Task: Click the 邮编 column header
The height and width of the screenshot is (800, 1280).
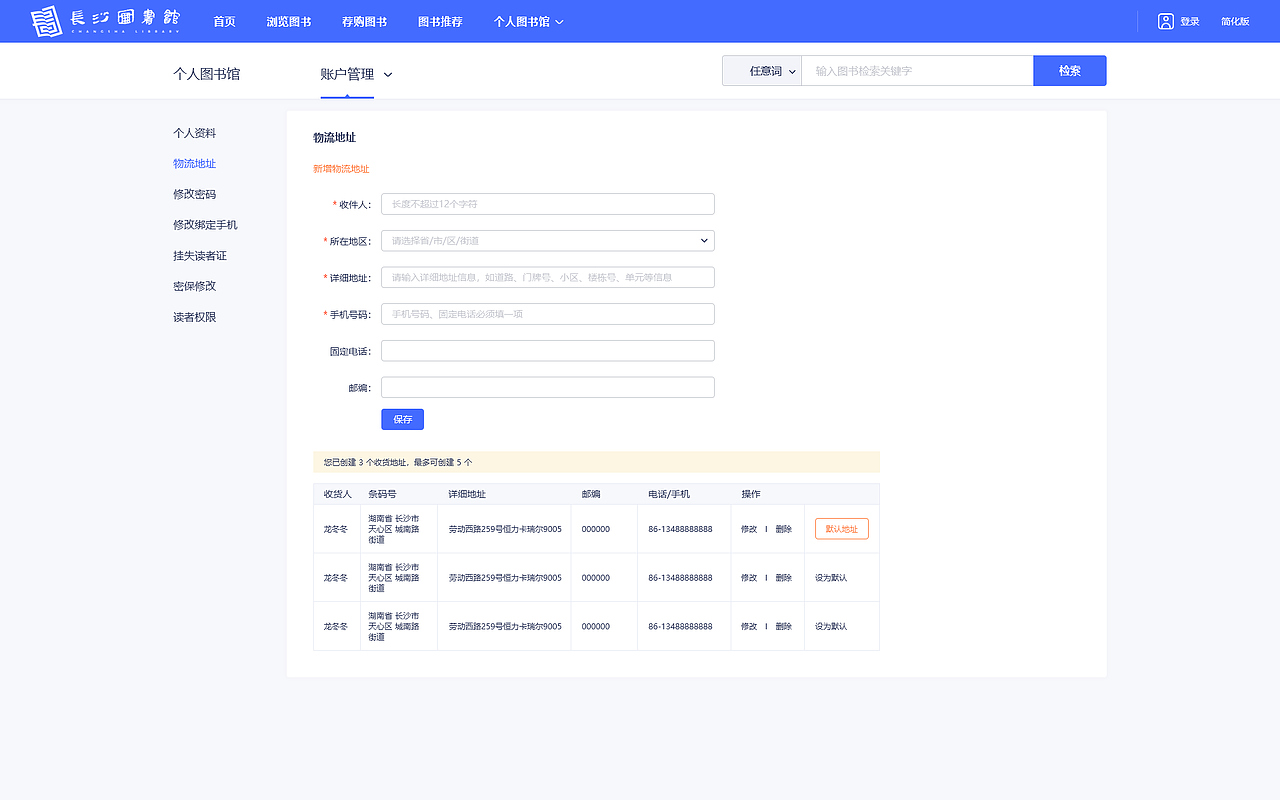Action: click(x=591, y=494)
